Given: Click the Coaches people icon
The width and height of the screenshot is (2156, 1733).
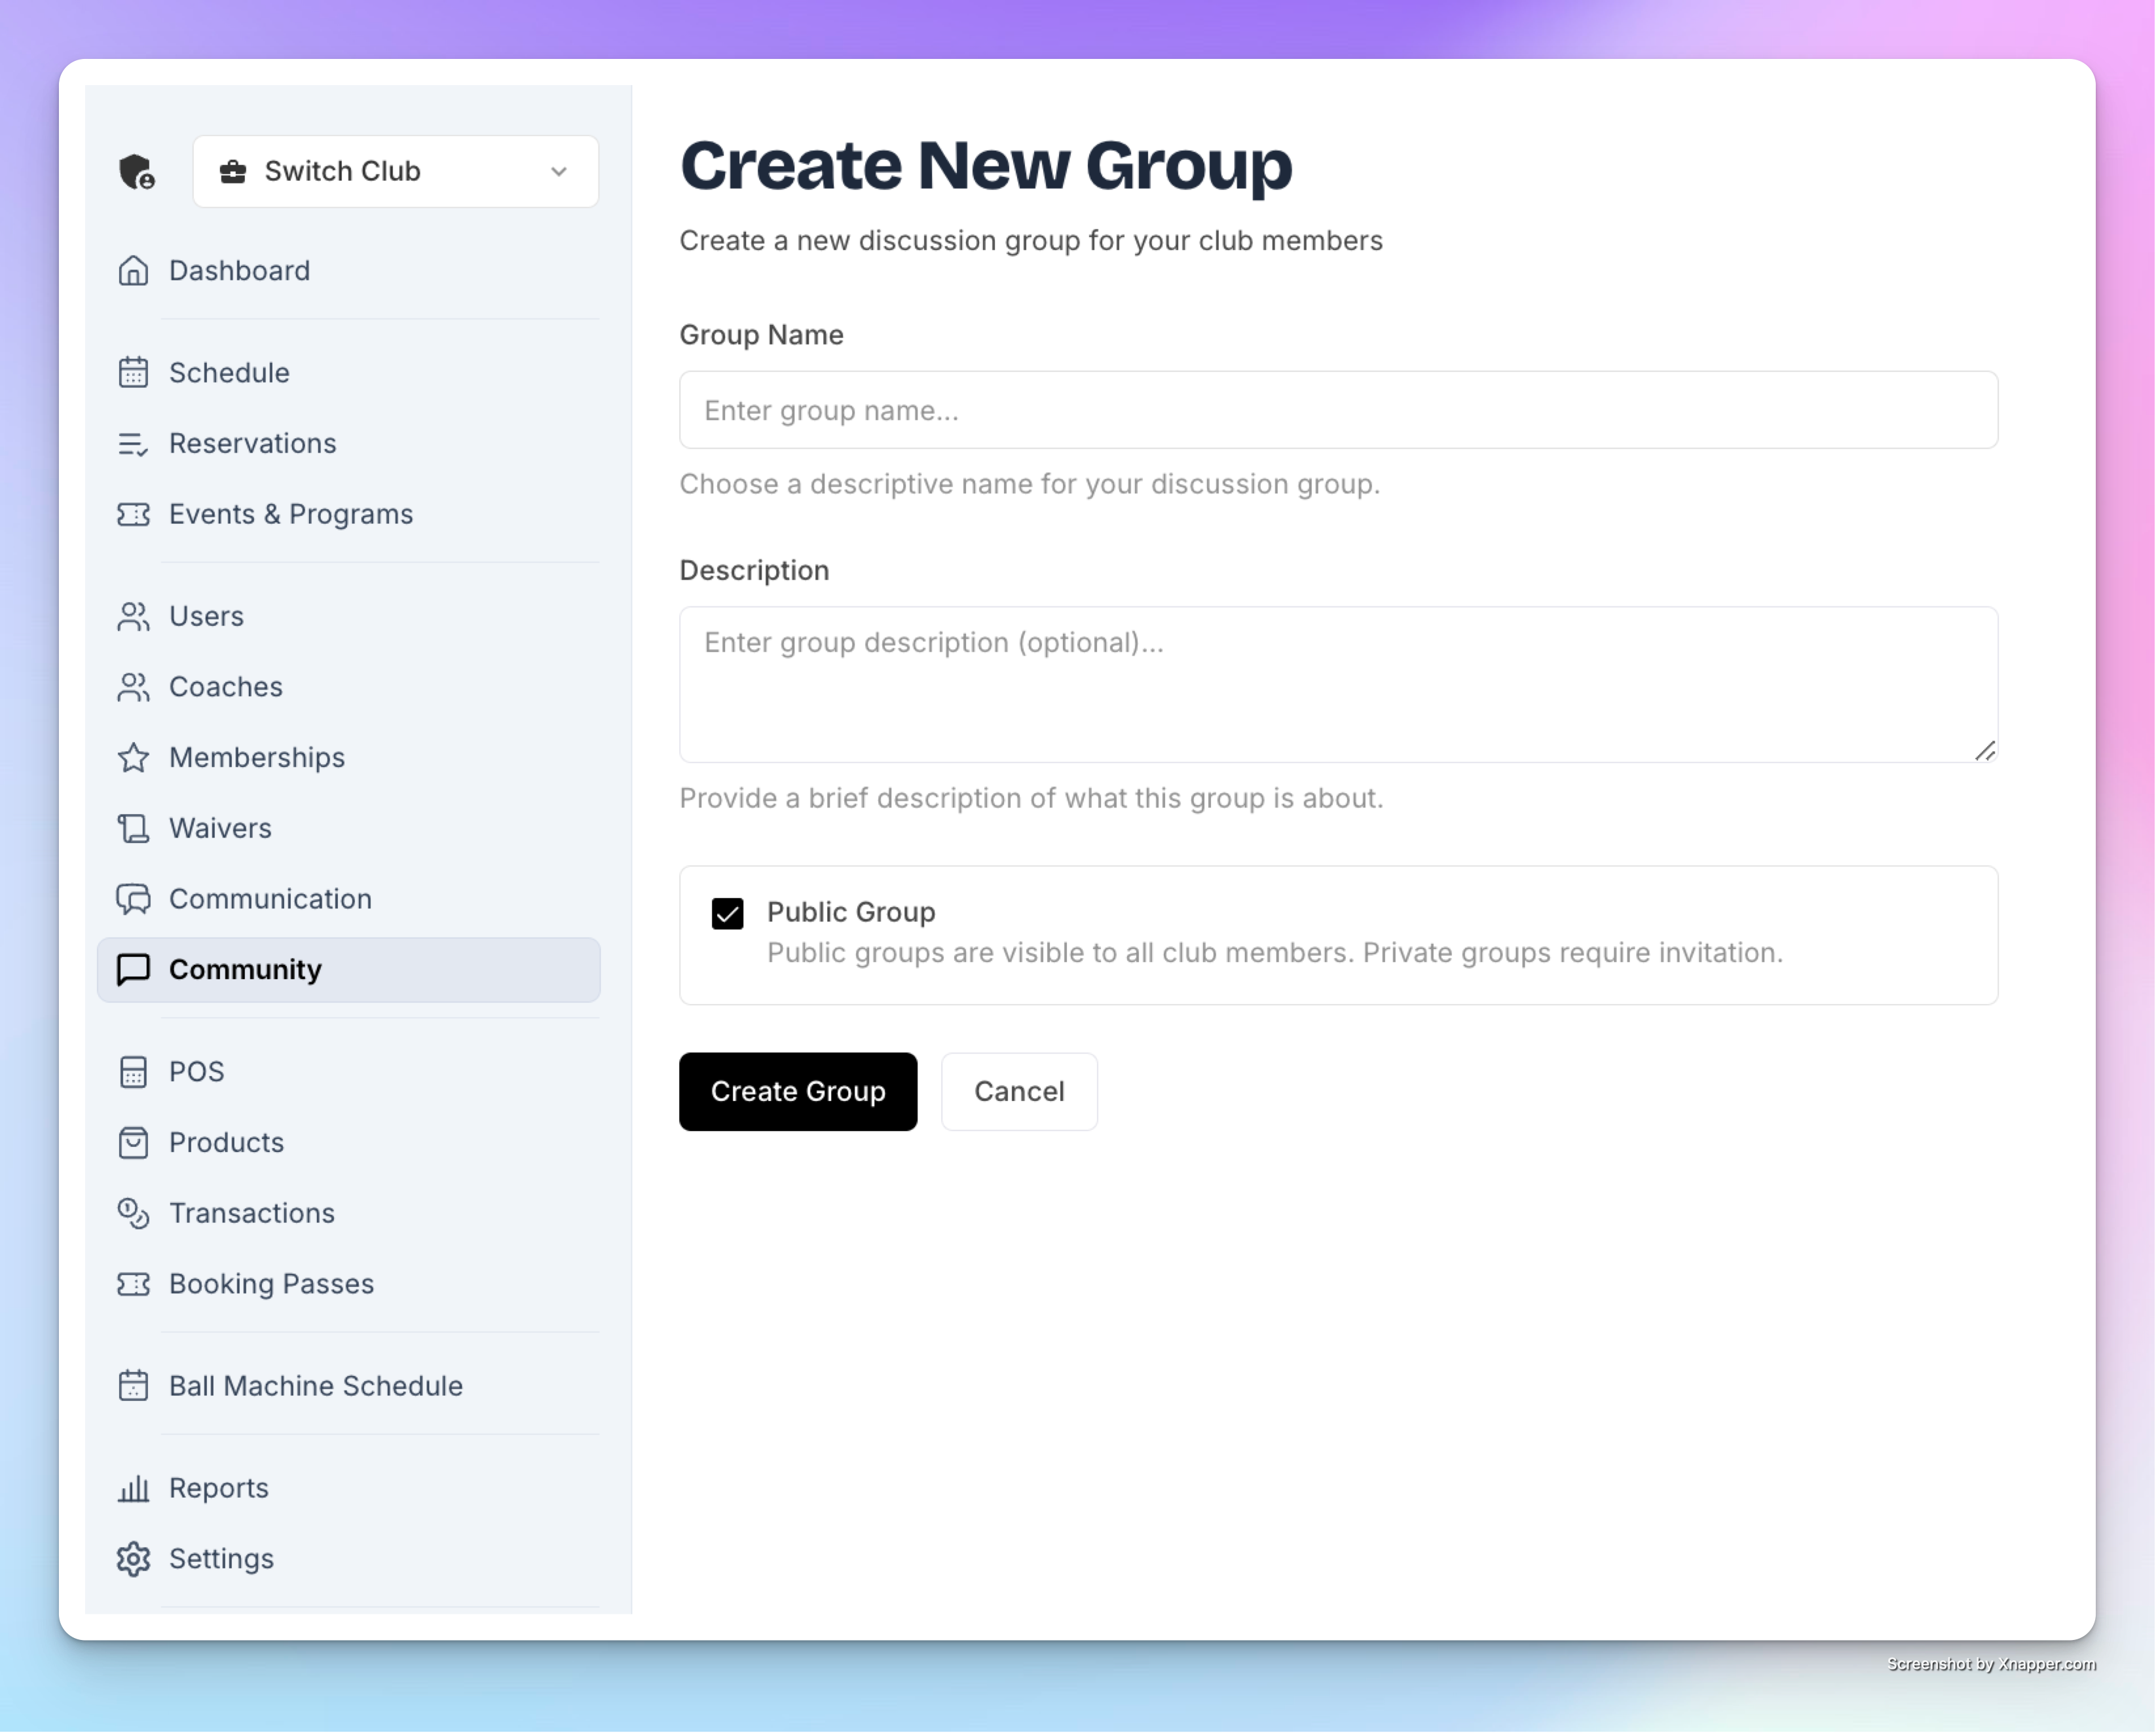Looking at the screenshot, I should coord(133,687).
